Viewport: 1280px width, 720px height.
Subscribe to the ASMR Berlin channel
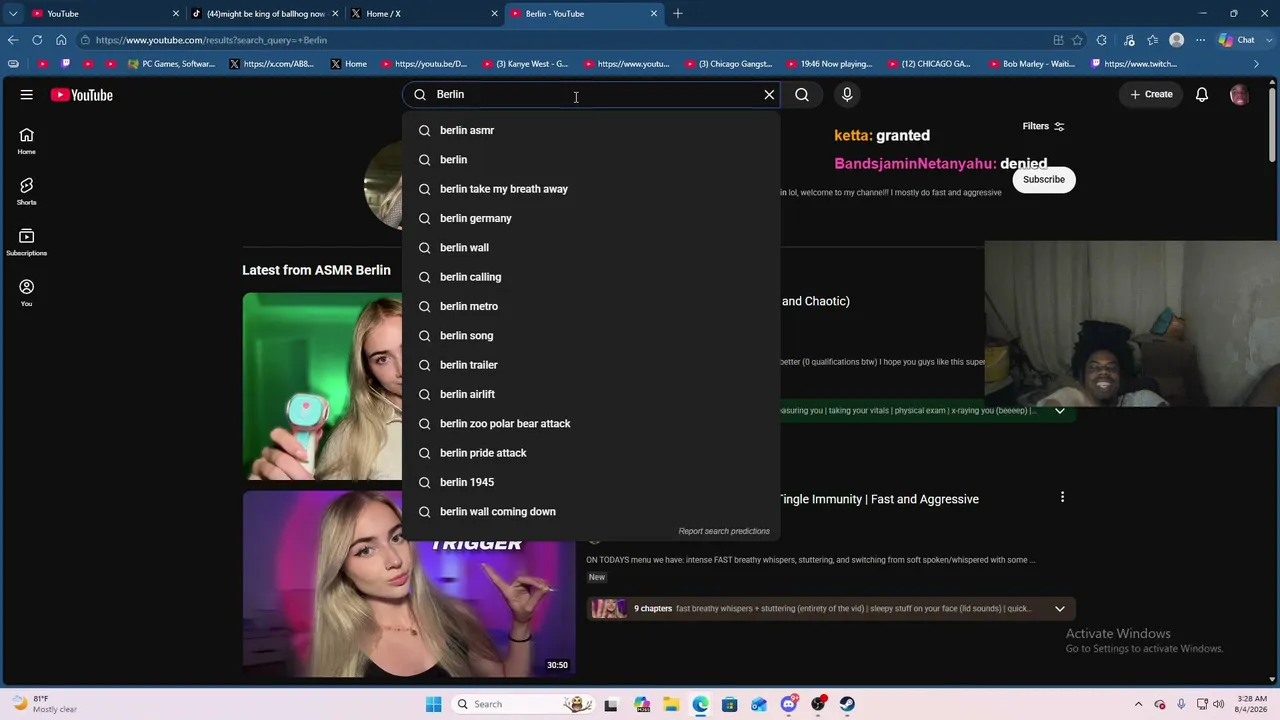(1044, 180)
